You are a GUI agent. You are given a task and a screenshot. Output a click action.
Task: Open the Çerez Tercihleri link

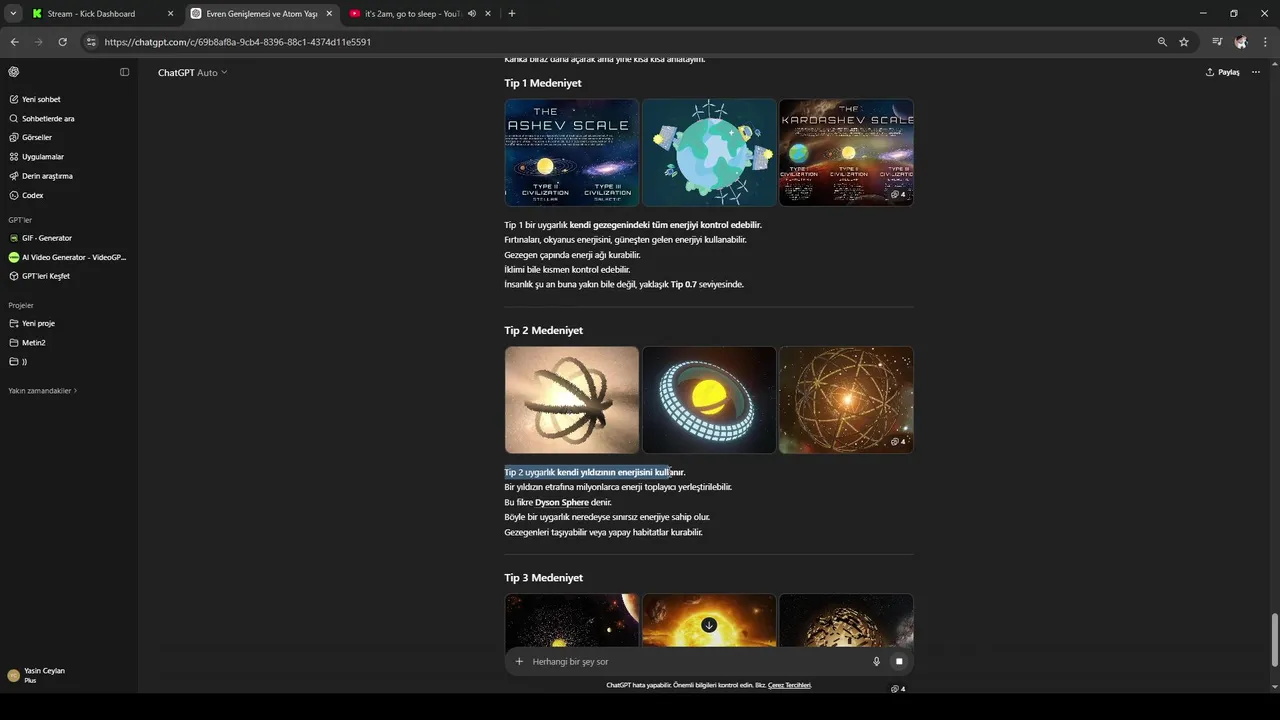pyautogui.click(x=789, y=685)
